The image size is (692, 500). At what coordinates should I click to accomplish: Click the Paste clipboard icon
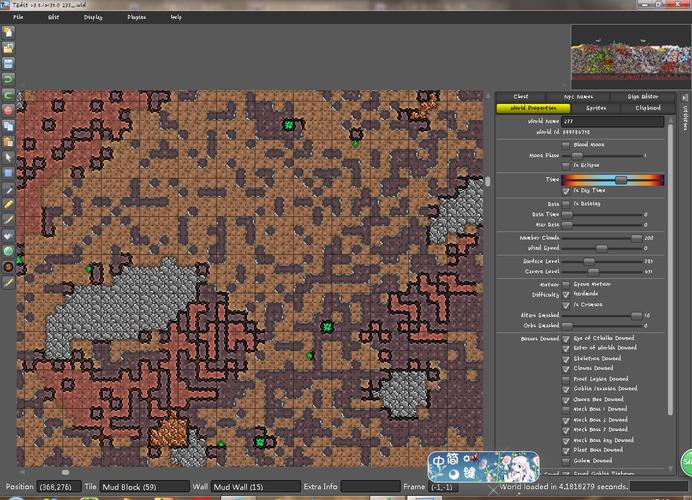coord(8,142)
